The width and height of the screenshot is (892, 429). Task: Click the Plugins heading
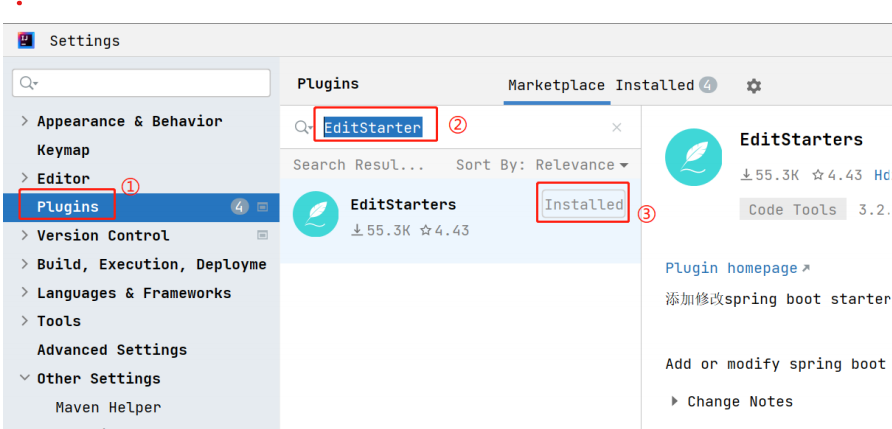click(x=328, y=84)
